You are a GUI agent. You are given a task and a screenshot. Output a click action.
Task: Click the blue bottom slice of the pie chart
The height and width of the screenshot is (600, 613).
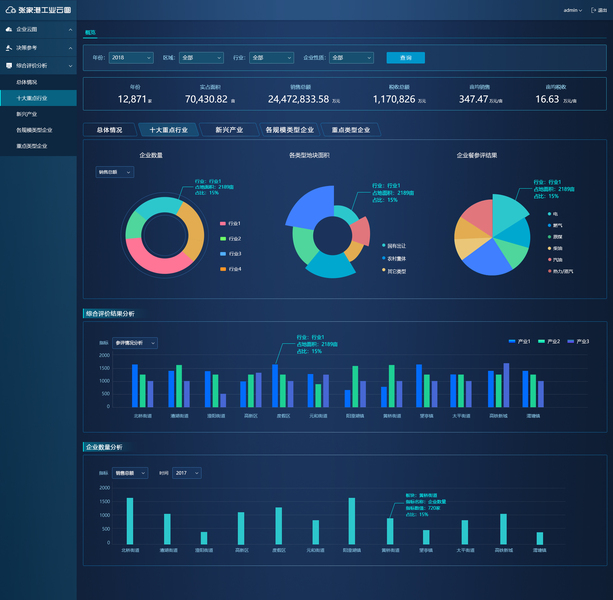[x=487, y=260]
